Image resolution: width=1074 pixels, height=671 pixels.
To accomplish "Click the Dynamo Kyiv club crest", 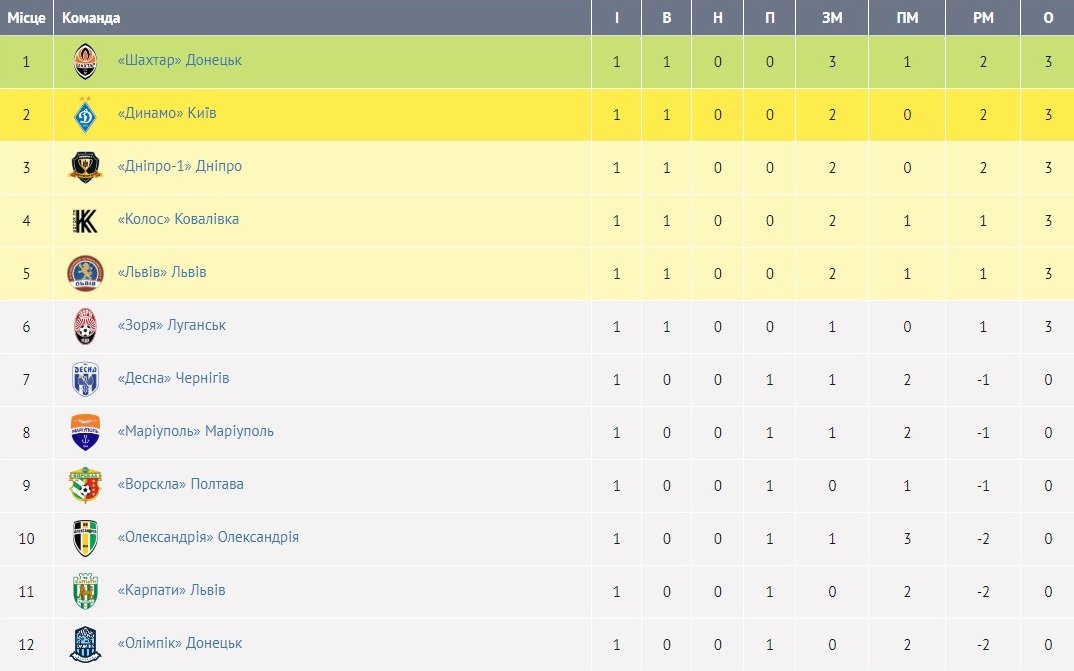I will pyautogui.click(x=85, y=114).
